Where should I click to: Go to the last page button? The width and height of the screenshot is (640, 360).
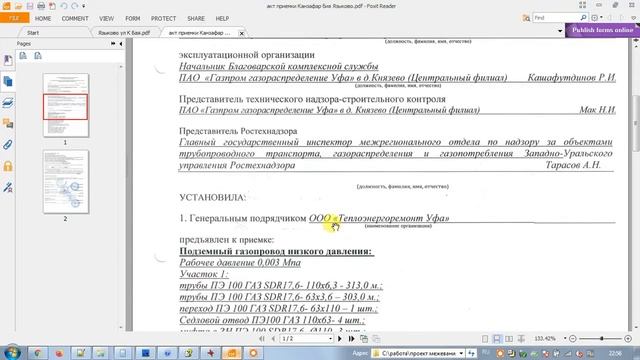(351, 339)
